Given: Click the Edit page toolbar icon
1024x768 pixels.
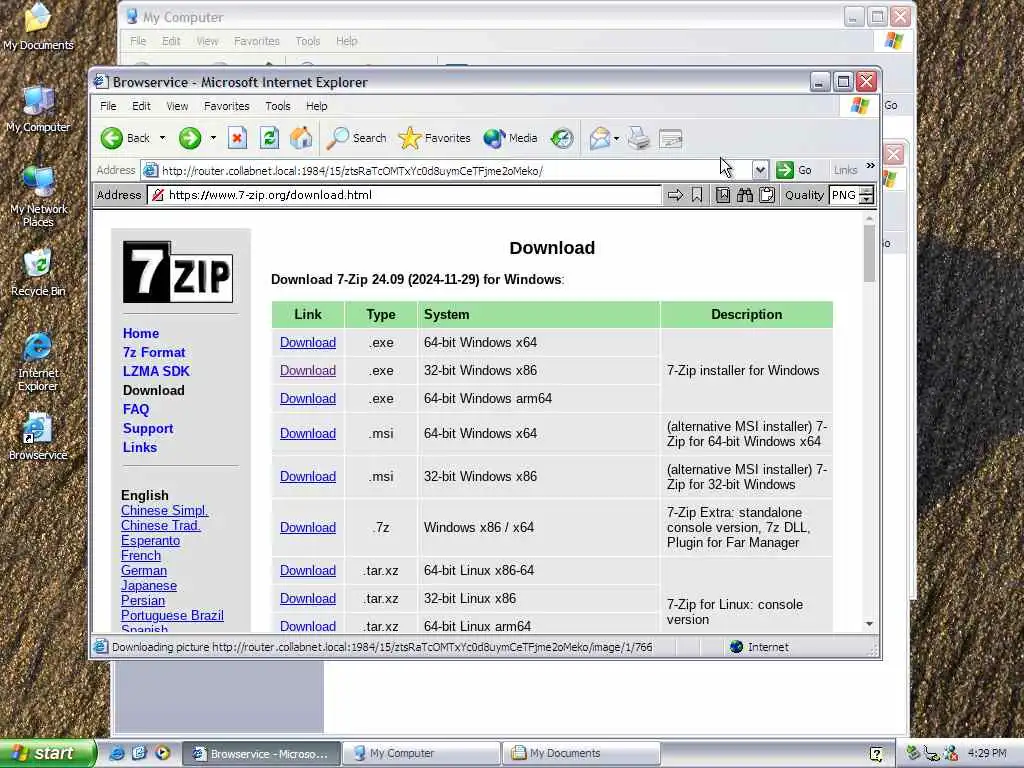Looking at the screenshot, I should pos(671,138).
